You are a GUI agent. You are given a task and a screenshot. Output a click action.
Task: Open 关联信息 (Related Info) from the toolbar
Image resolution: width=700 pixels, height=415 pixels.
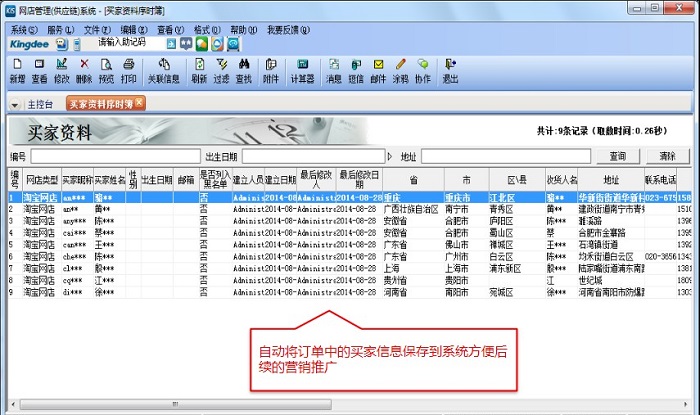[164, 71]
